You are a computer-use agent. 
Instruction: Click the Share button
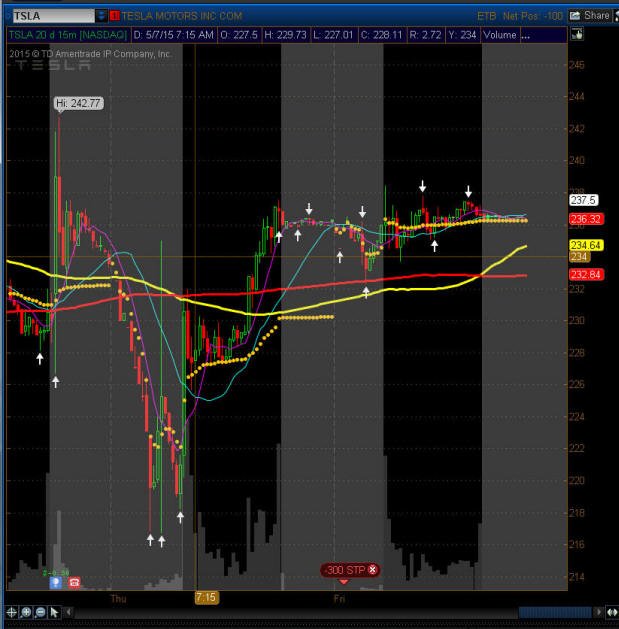[x=590, y=16]
